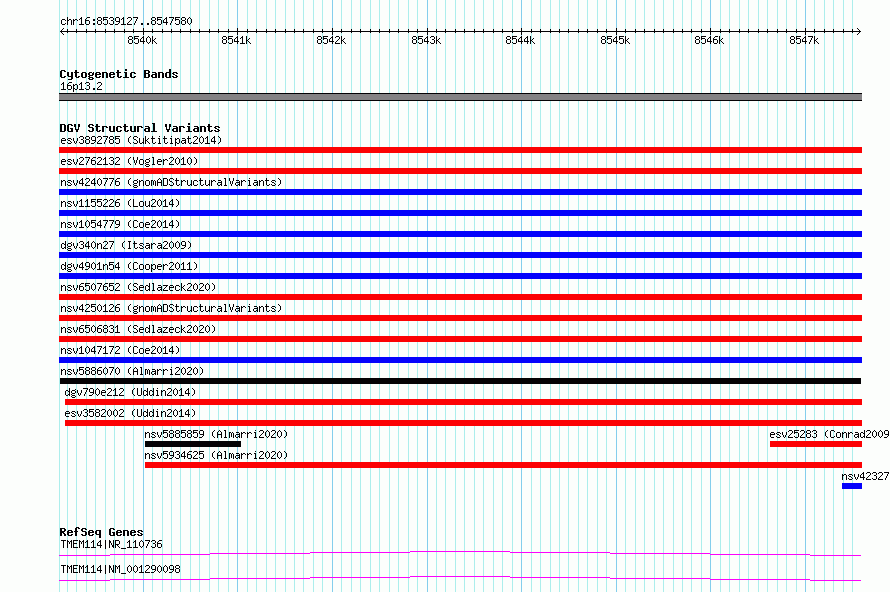
Task: Click the blue bar under nsv1054779
Action: click(460, 234)
